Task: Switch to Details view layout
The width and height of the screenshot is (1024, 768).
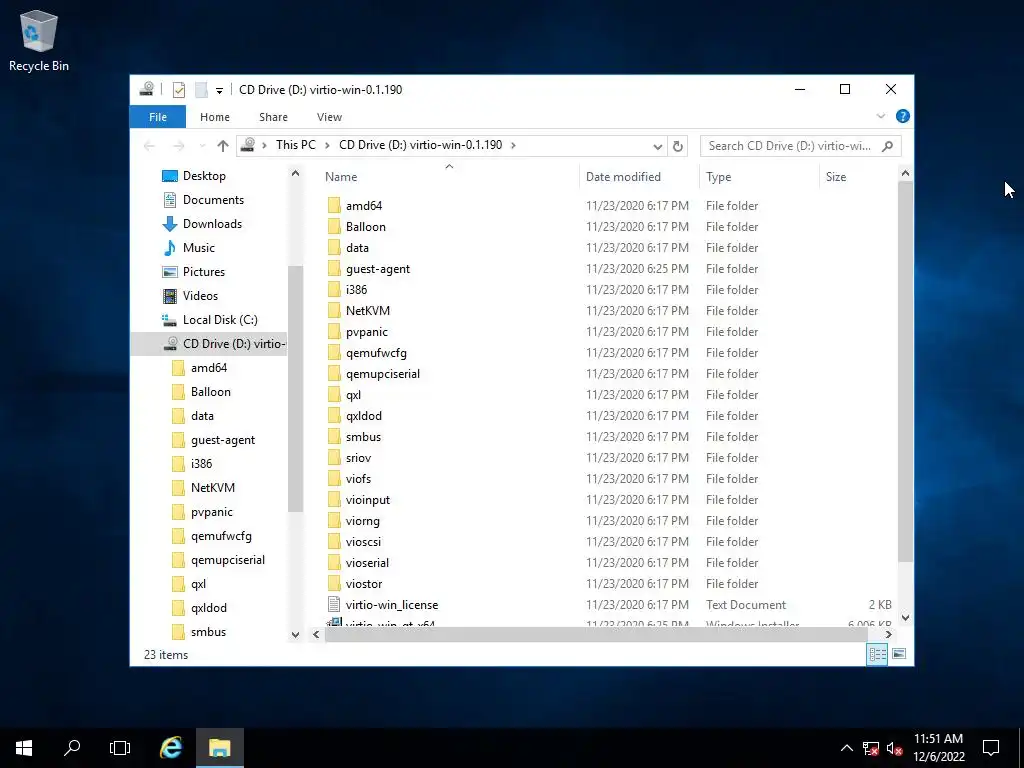Action: coord(877,654)
